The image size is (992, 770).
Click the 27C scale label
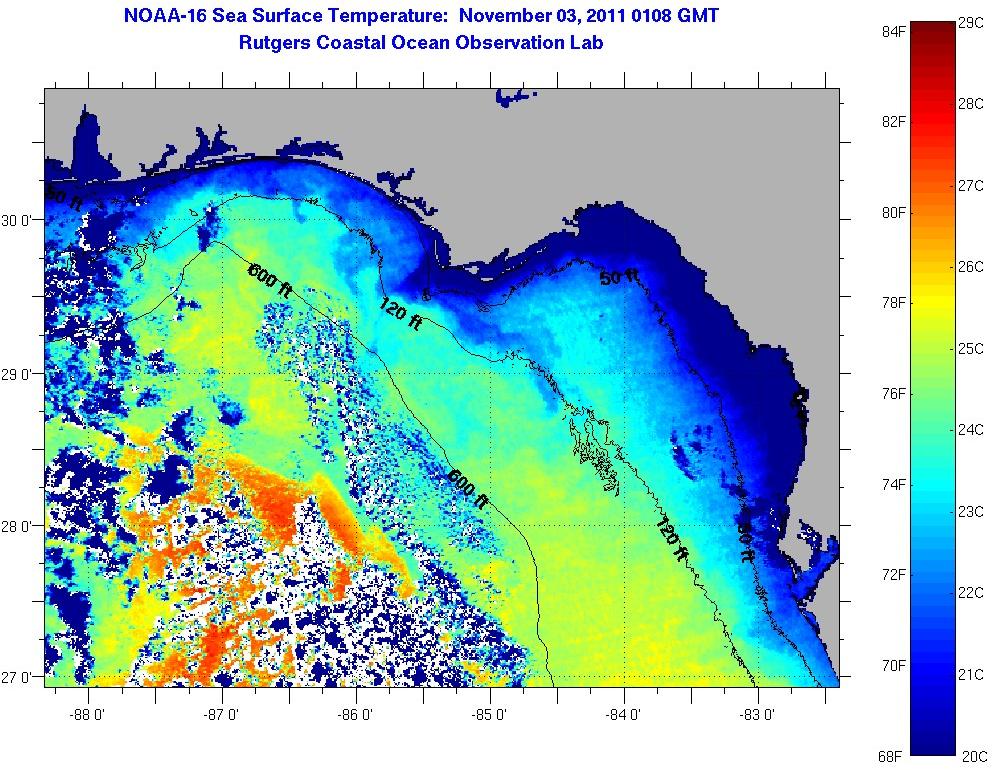pos(971,185)
